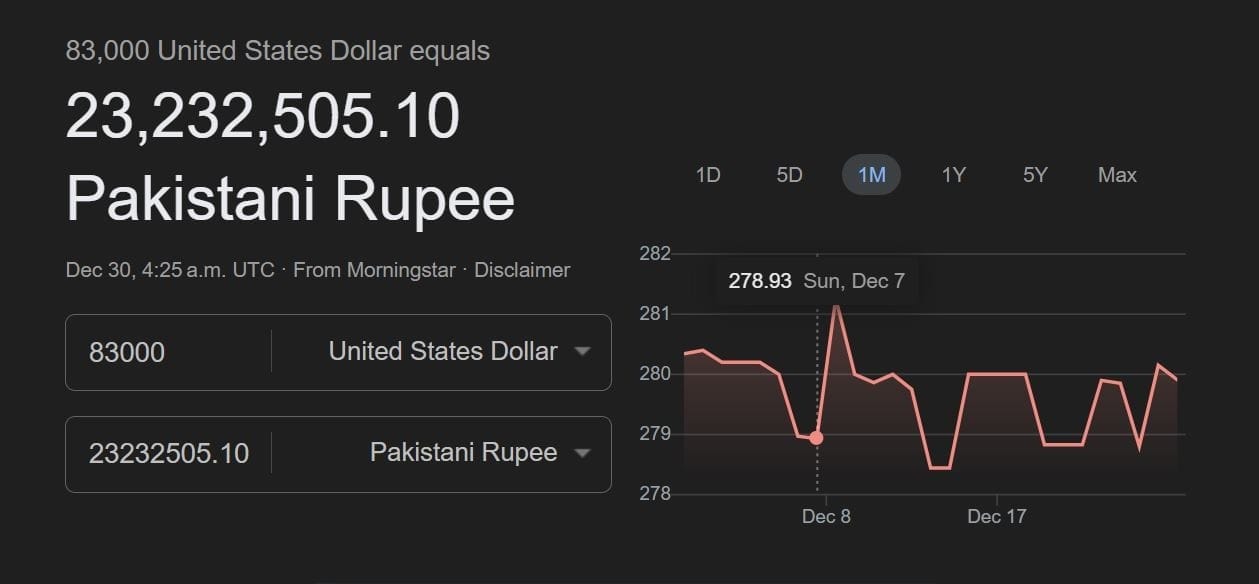This screenshot has height=584, width=1259.
Task: View the 5Y currency trend
Action: (1034, 174)
